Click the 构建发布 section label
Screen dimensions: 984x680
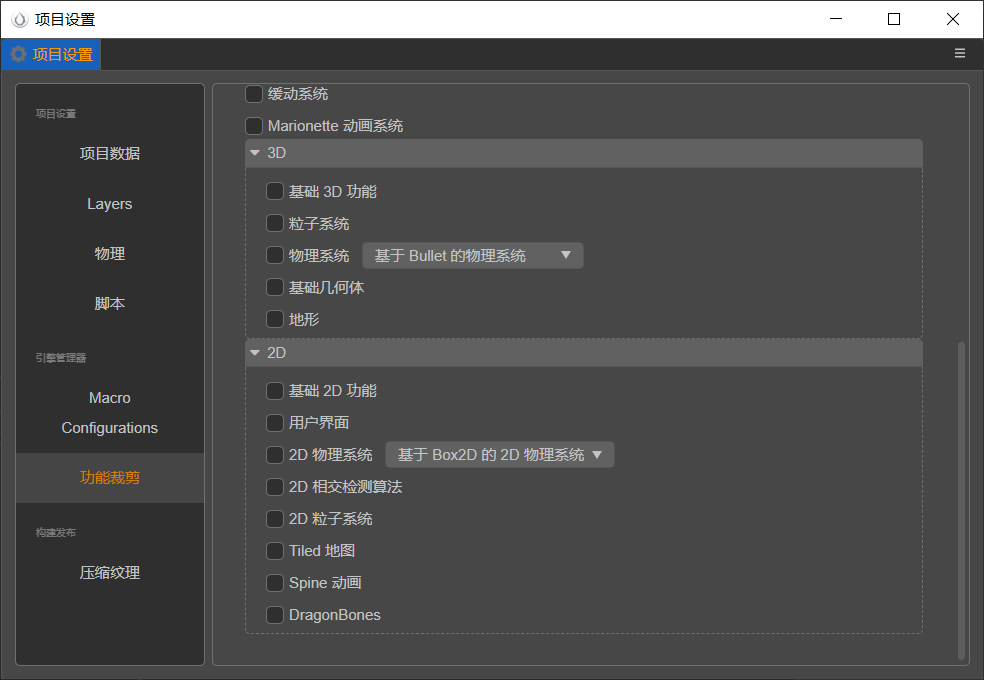point(56,533)
